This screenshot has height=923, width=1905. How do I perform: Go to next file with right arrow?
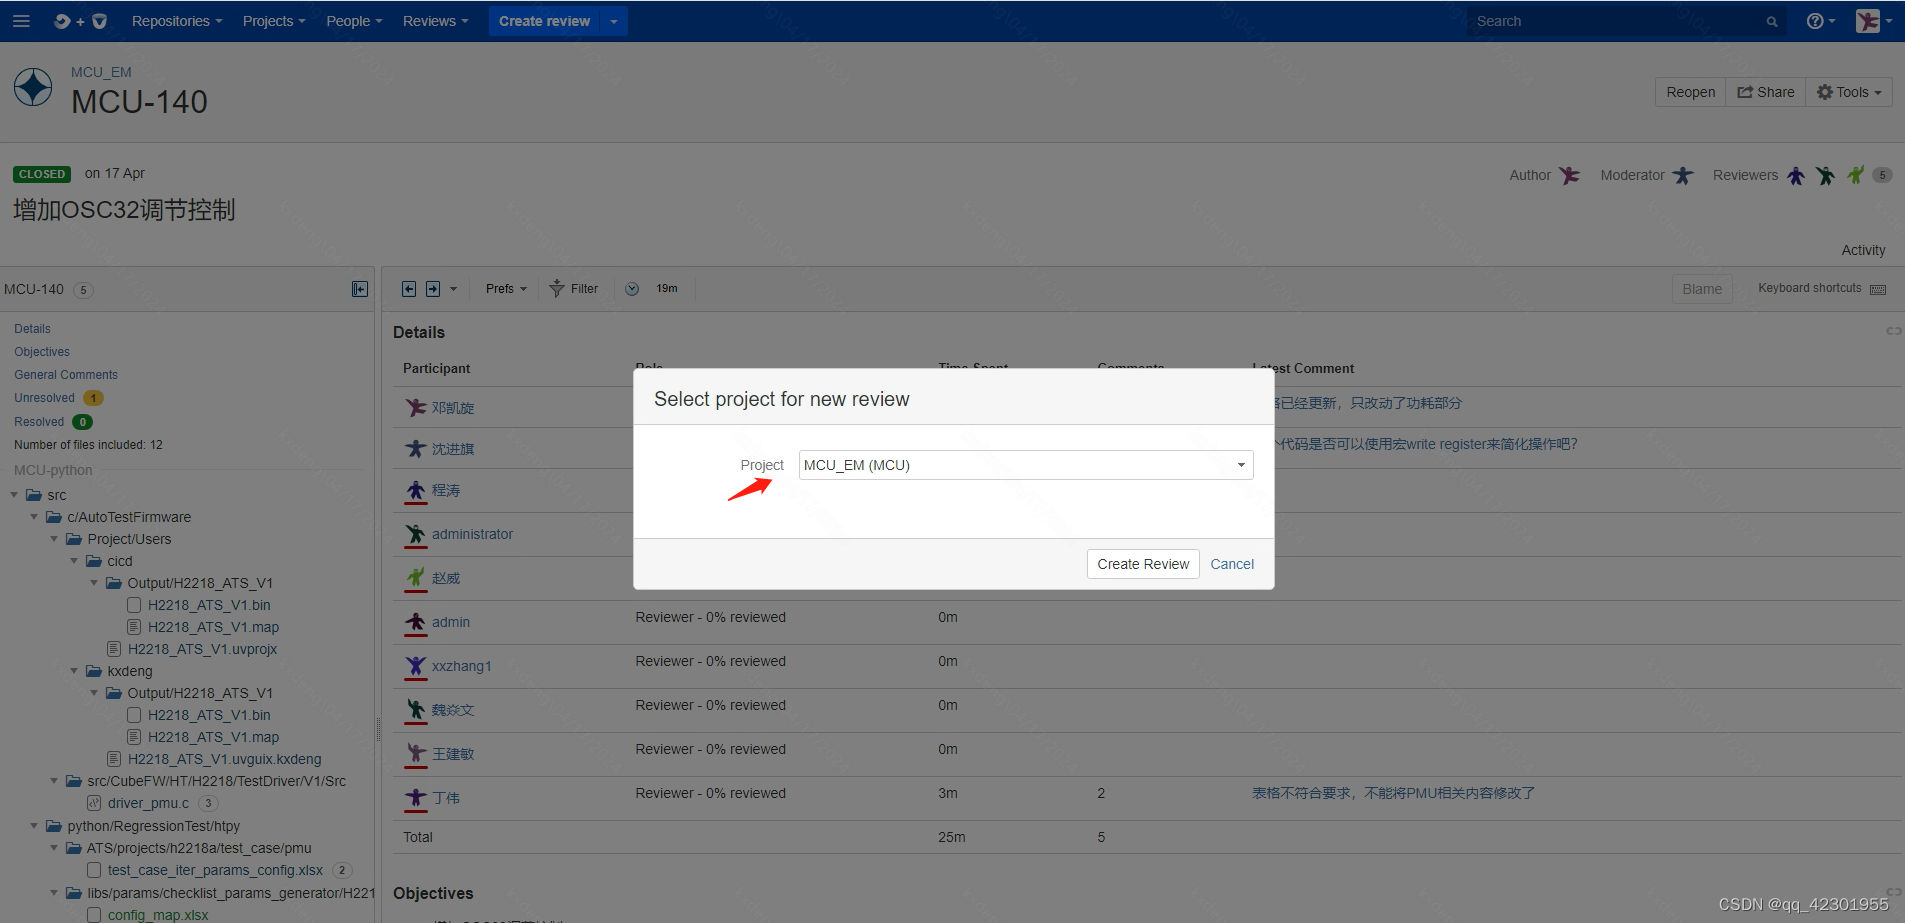(433, 289)
